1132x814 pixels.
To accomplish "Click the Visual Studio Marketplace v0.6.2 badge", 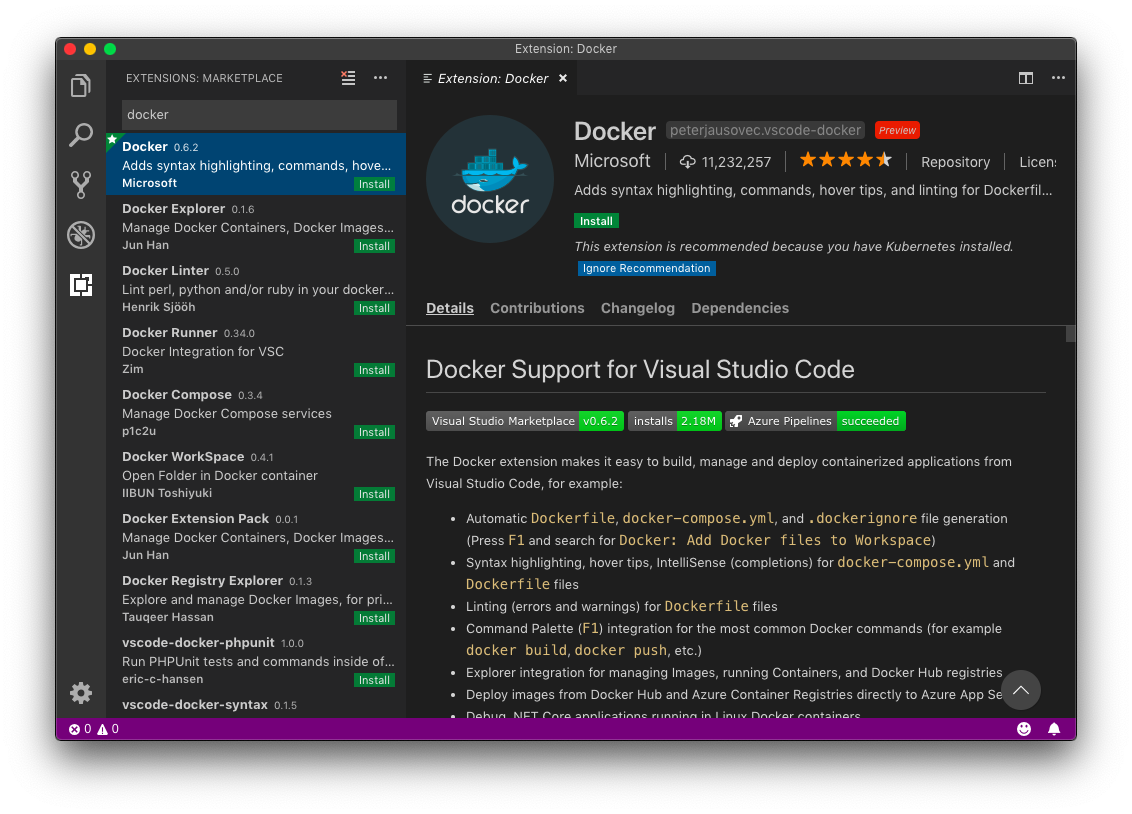I will (525, 421).
